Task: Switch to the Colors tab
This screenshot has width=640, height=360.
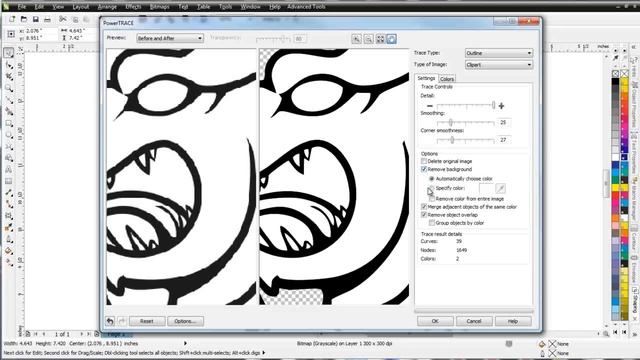Action: point(447,79)
